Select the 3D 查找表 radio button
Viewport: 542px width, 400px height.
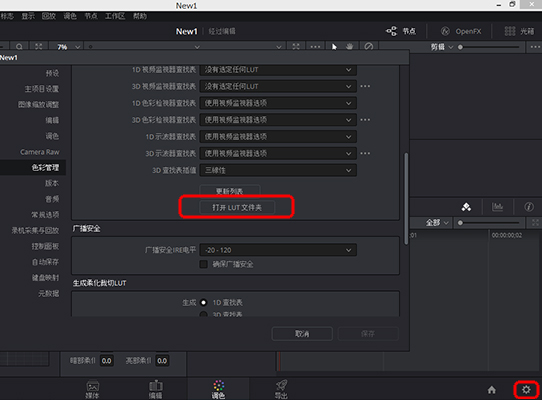204,314
